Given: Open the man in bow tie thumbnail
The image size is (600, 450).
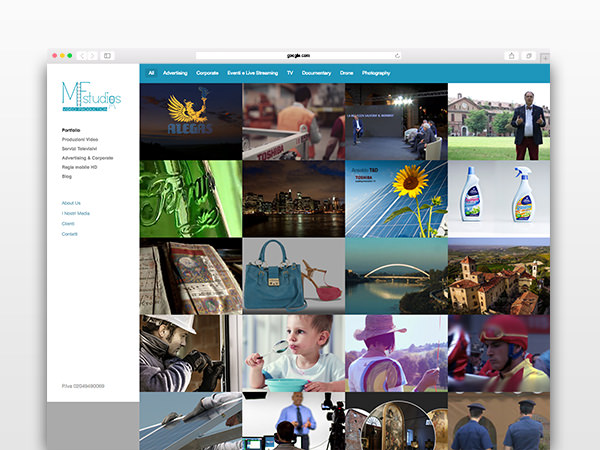Looking at the screenshot, I should point(499,122).
